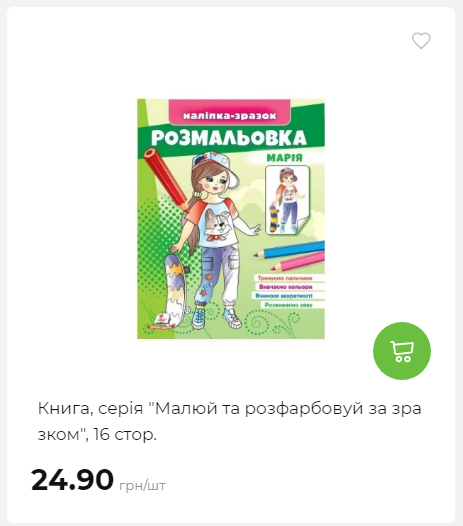The width and height of the screenshot is (463, 526).
Task: Click the large red pencil on cover
Action: point(166,180)
